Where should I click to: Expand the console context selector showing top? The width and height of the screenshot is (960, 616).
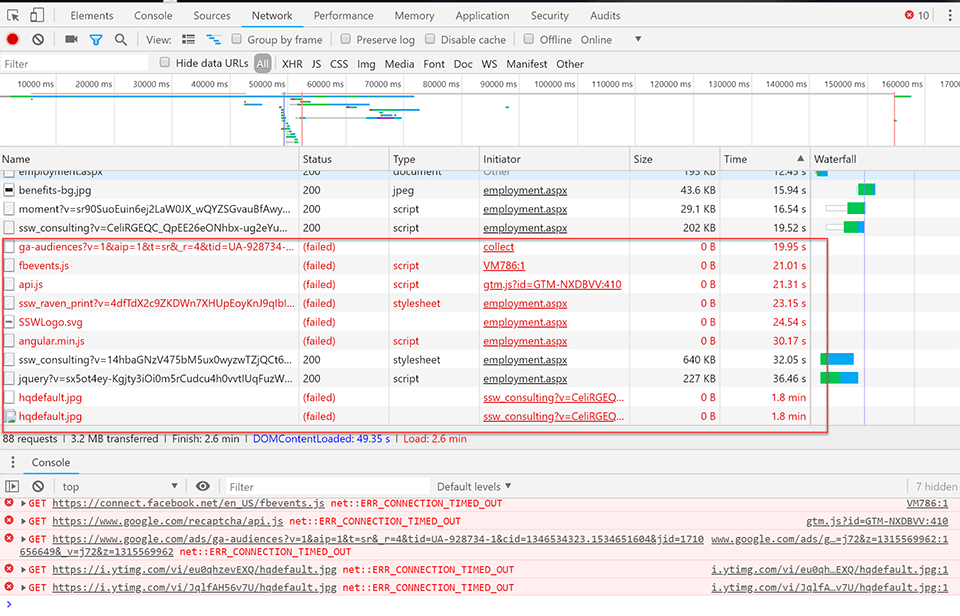click(118, 487)
